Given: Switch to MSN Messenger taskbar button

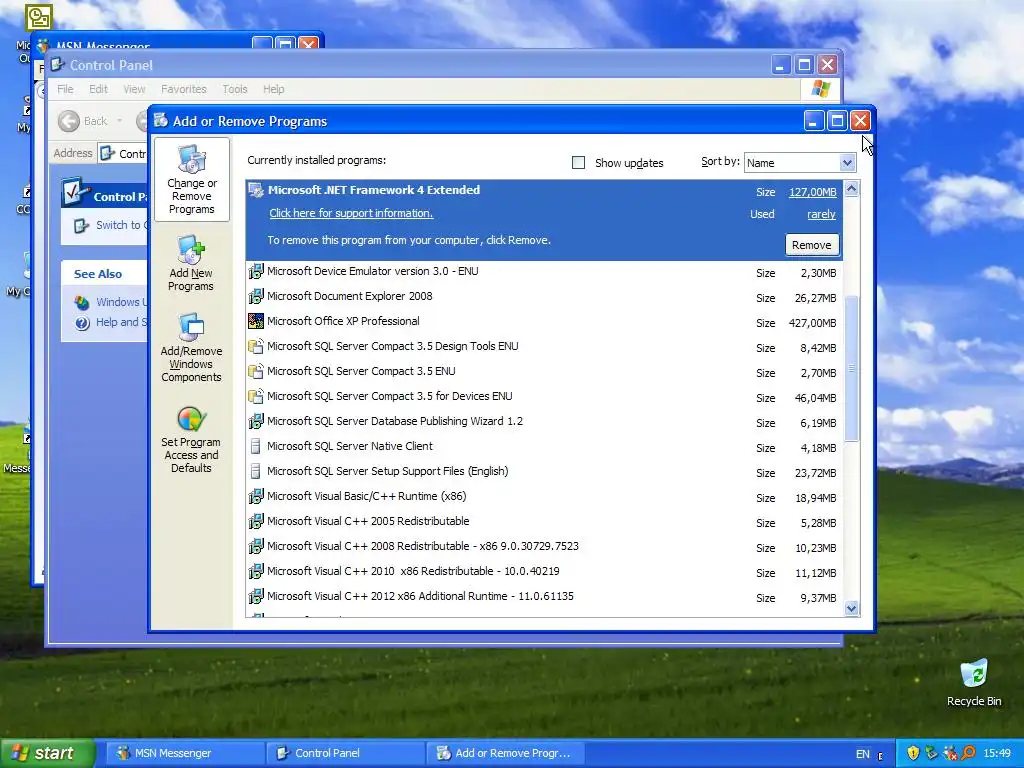Looking at the screenshot, I should pyautogui.click(x=184, y=753).
